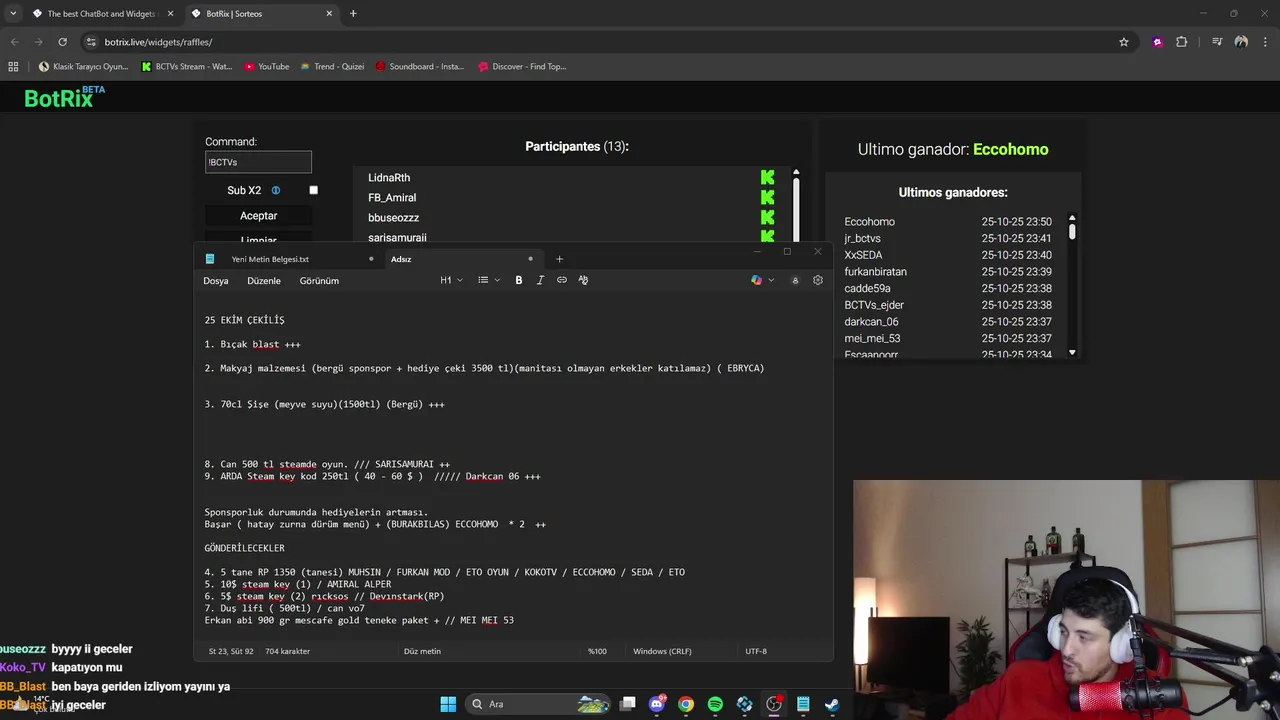Image resolution: width=1280 pixels, height=720 pixels.
Task: Open the Soundboard bookmark
Action: [420, 67]
